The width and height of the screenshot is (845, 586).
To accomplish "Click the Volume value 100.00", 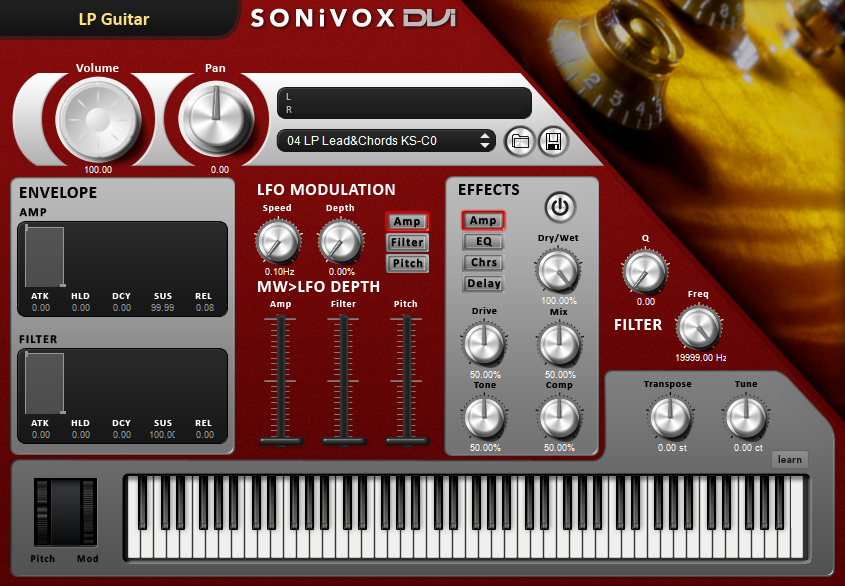I will tap(98, 170).
